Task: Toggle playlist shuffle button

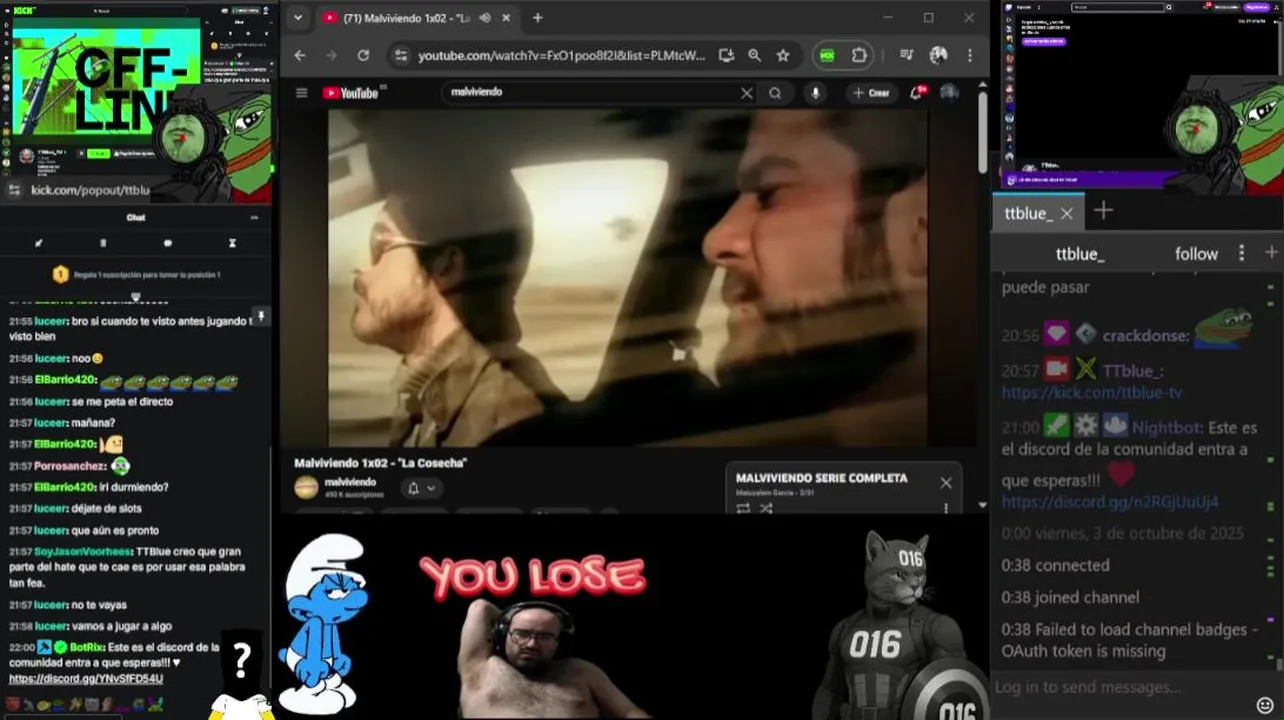Action: [x=766, y=508]
